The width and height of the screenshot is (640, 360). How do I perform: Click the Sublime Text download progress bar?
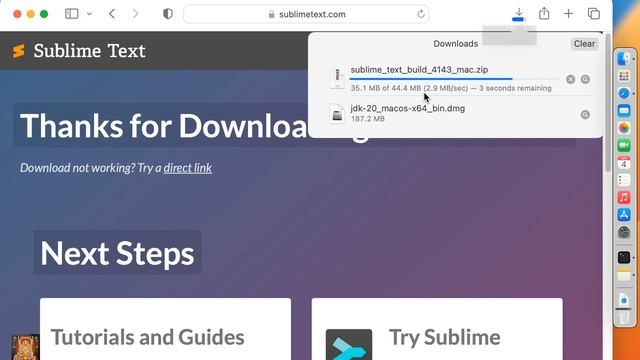(455, 79)
